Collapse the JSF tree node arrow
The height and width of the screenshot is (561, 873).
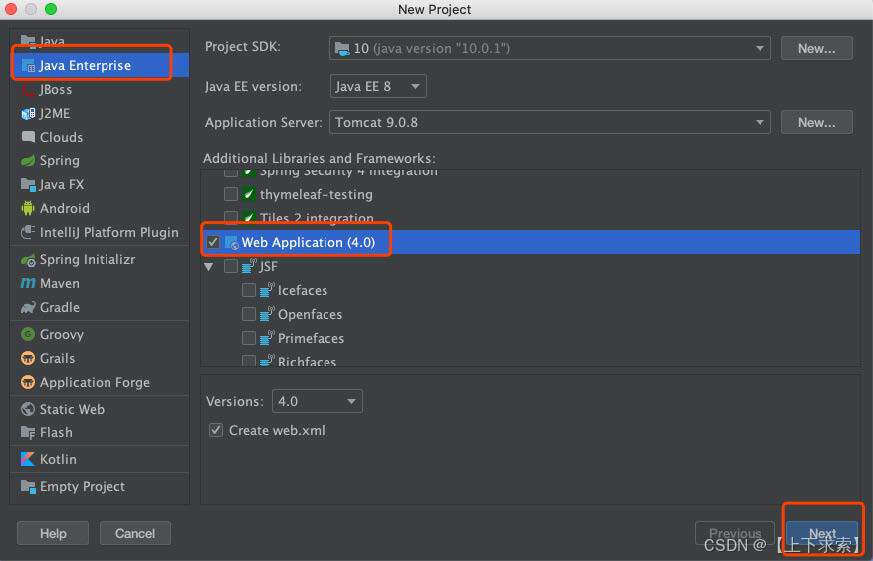[209, 267]
